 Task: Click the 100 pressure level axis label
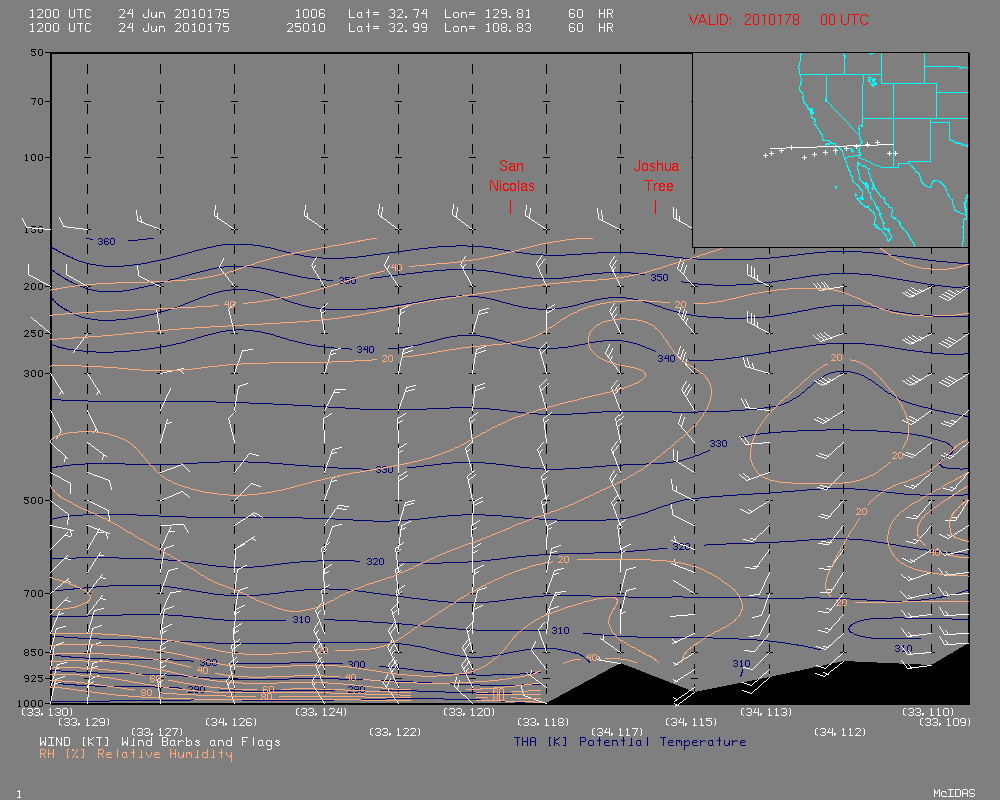pyautogui.click(x=33, y=157)
